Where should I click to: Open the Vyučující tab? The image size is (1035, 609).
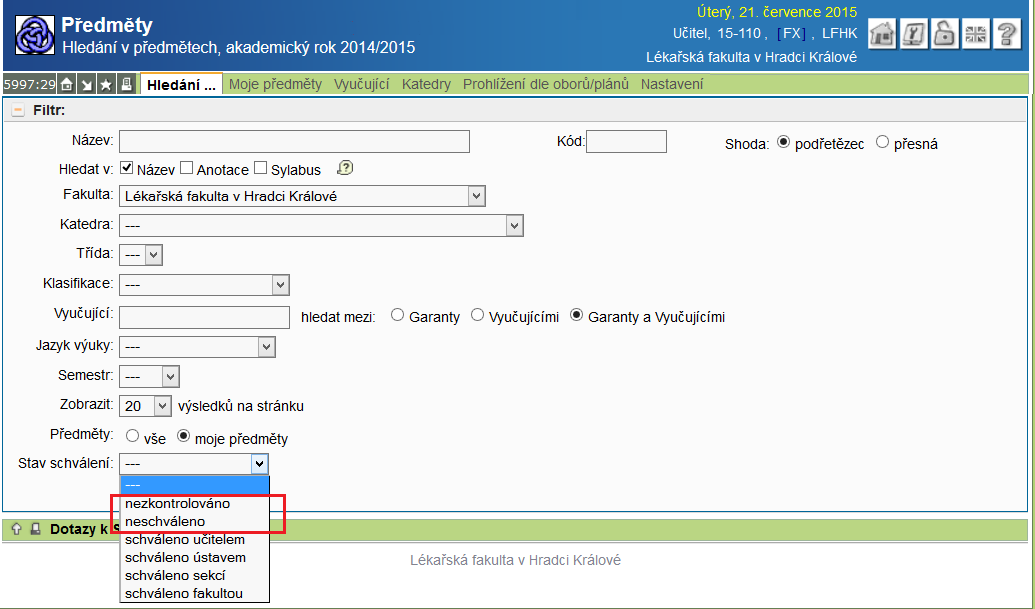point(361,84)
